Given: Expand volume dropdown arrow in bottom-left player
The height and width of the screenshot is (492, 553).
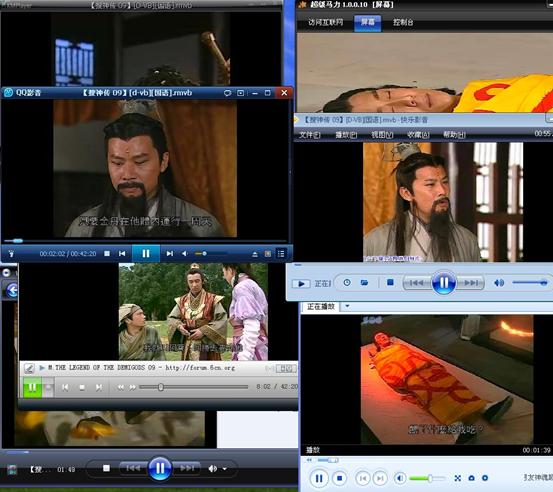Looking at the screenshot, I should coord(225,469).
